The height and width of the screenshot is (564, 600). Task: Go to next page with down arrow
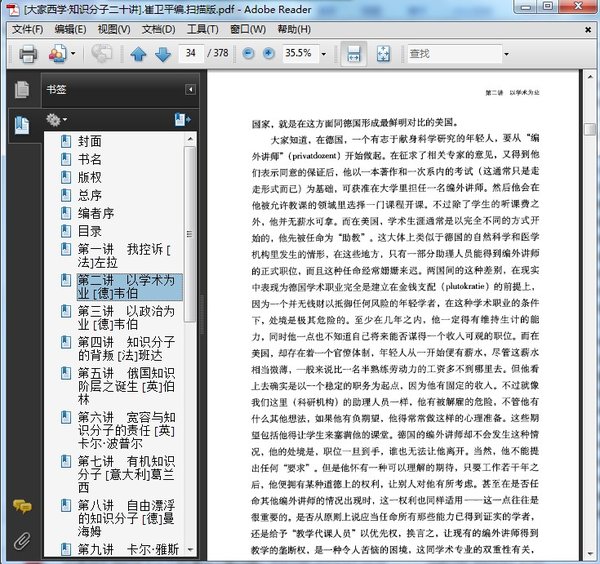(x=162, y=53)
